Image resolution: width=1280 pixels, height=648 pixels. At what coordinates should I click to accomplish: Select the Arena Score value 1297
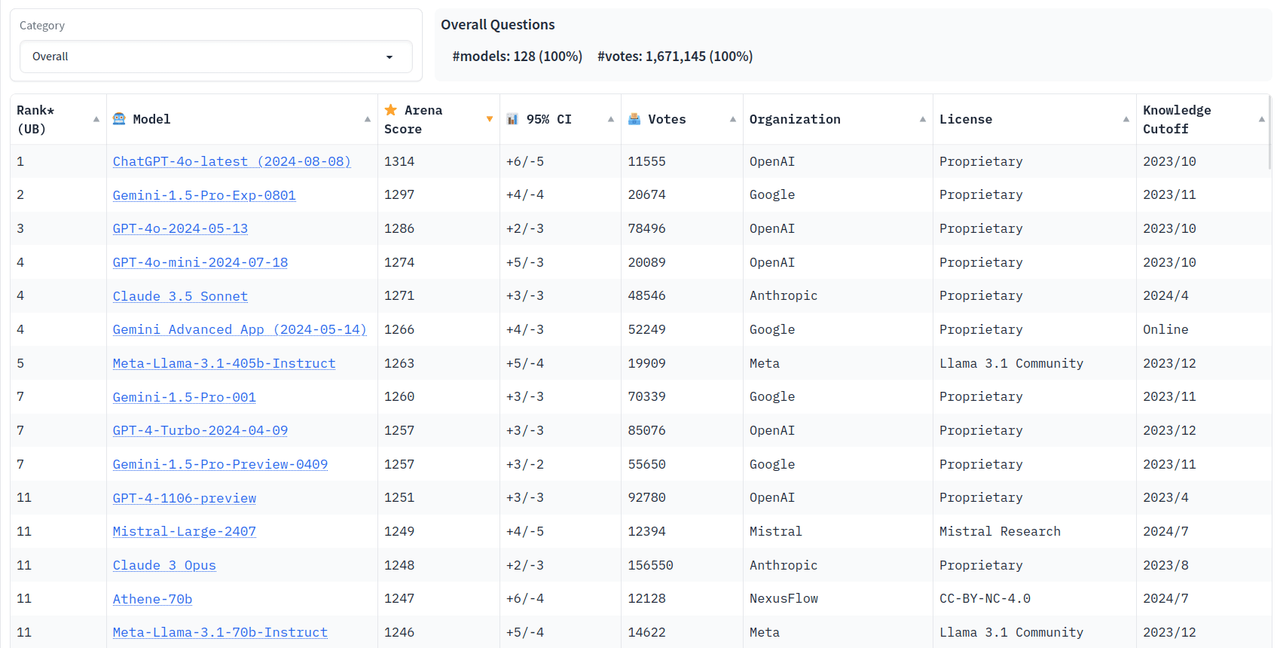(399, 195)
